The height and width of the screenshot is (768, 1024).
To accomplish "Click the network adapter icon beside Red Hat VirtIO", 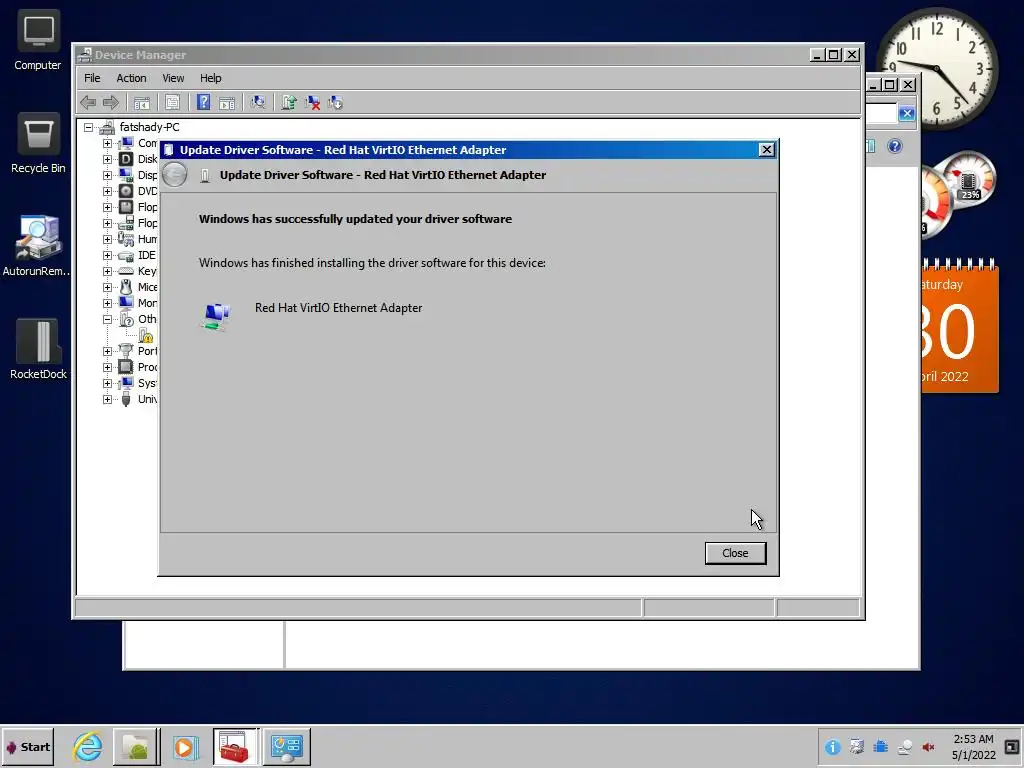I will pos(216,317).
